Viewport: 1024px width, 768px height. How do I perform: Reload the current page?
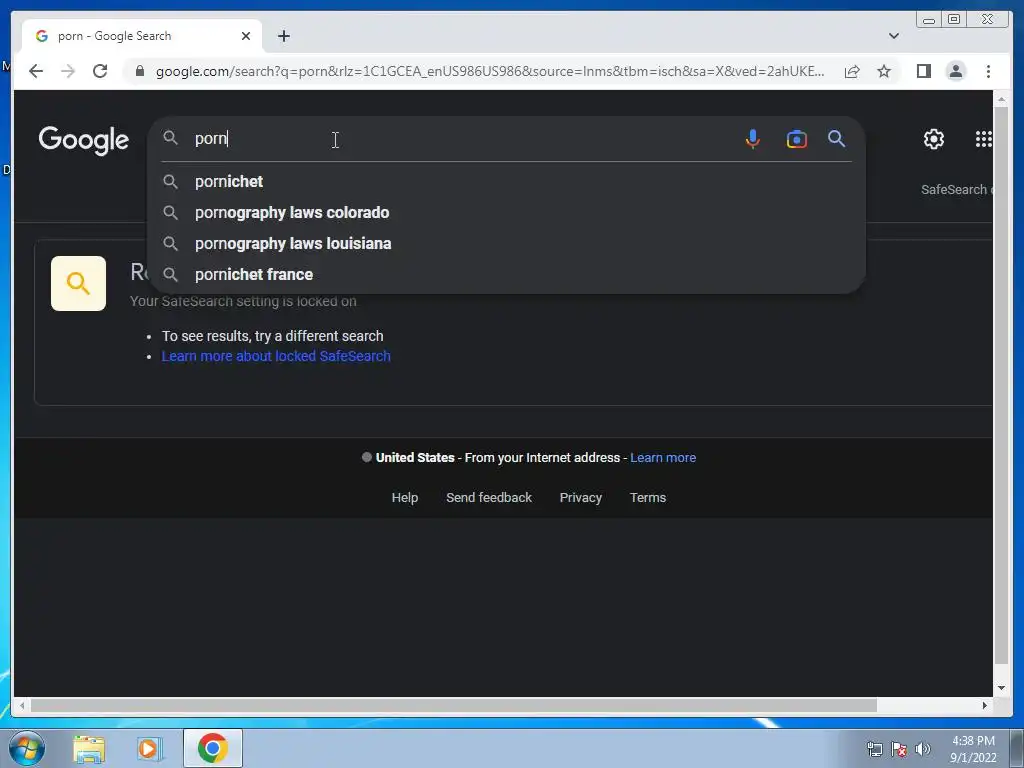100,71
